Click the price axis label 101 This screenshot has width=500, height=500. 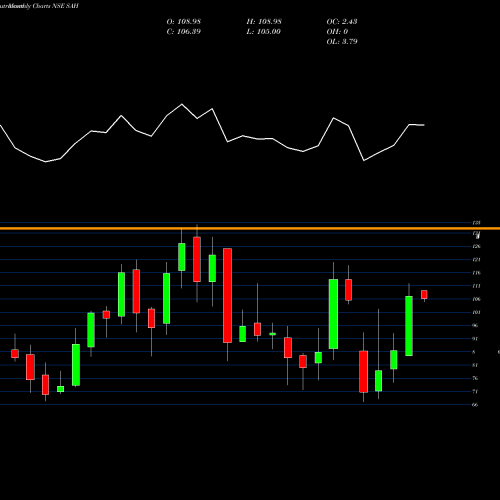477,312
